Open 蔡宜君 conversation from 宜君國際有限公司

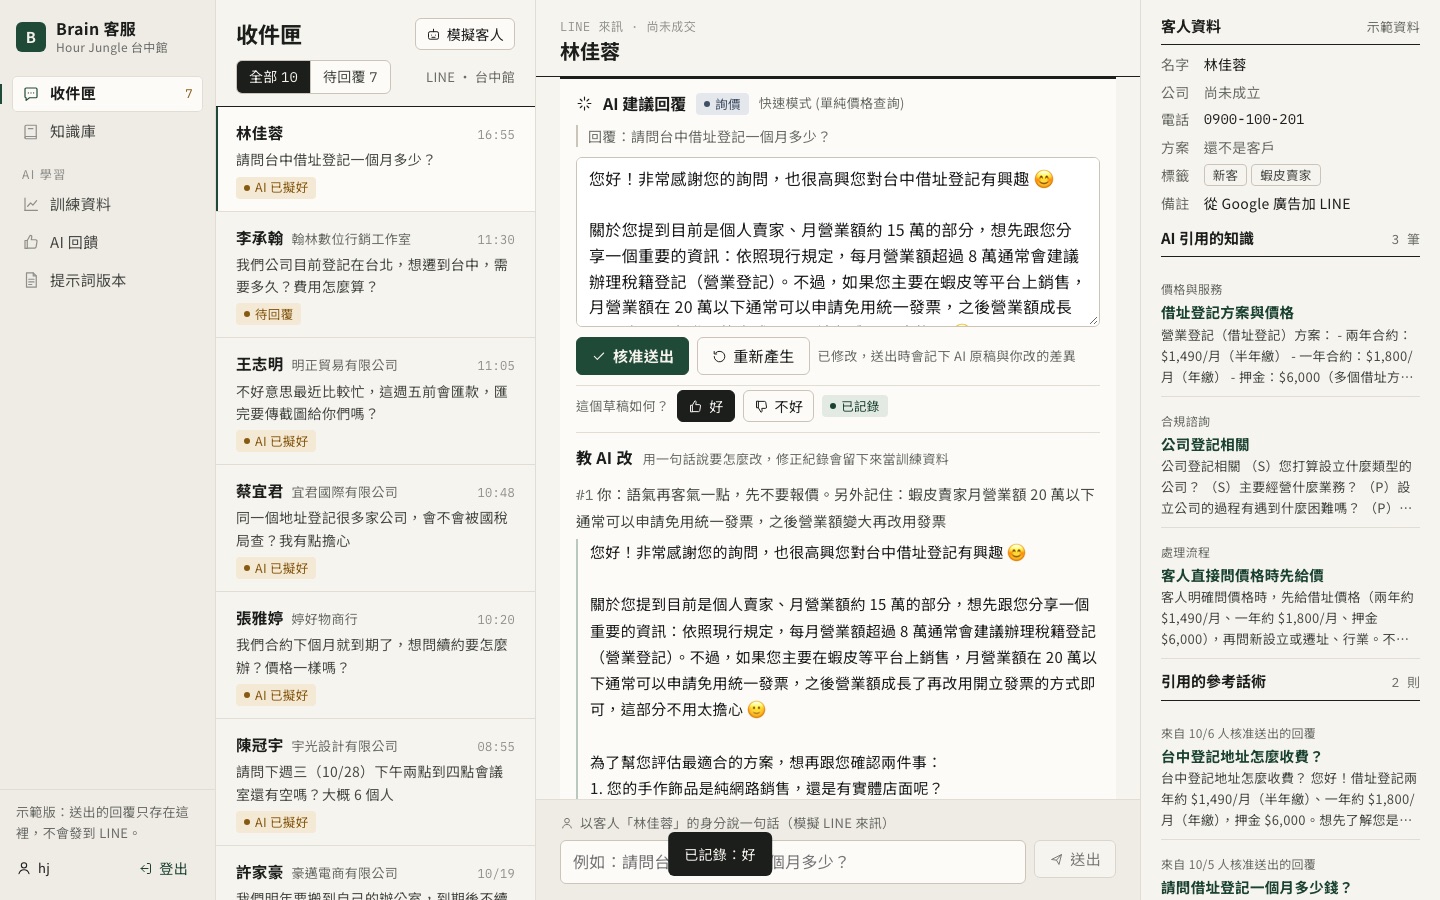click(x=376, y=528)
